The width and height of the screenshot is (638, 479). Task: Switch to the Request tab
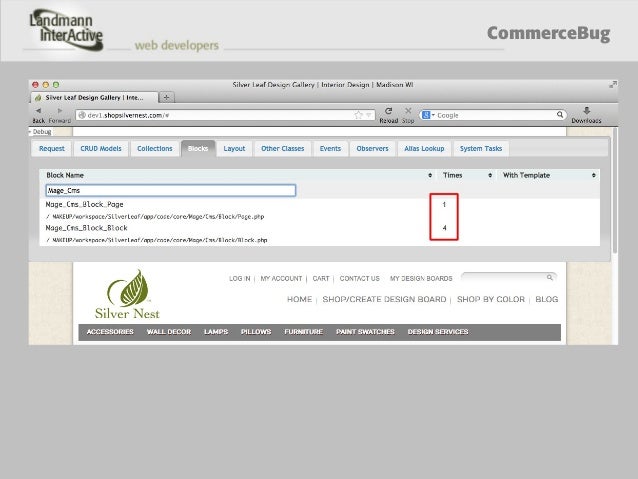[52, 149]
